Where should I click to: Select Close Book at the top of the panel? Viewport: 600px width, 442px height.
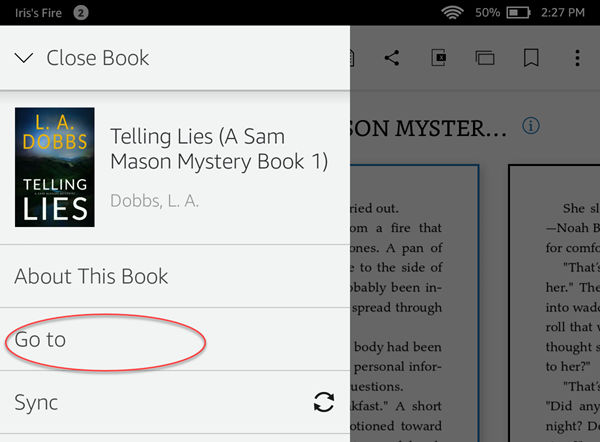(98, 58)
